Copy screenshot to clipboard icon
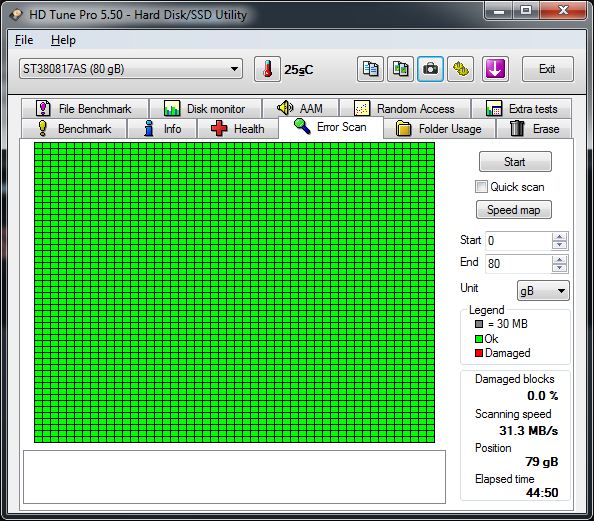 coord(400,69)
